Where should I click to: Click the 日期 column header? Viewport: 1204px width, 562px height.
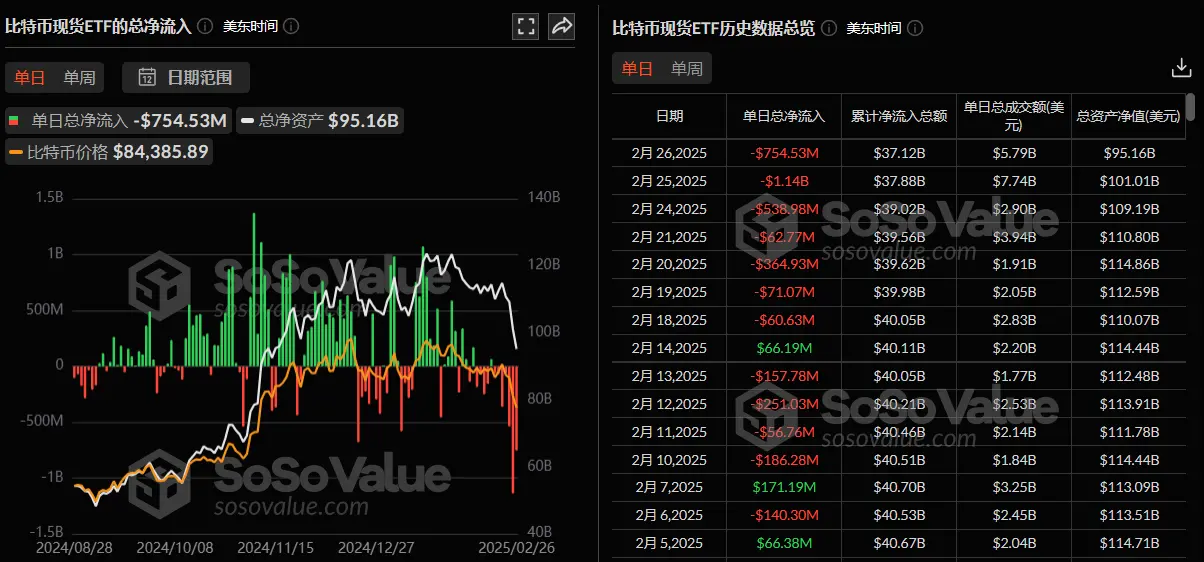point(669,116)
